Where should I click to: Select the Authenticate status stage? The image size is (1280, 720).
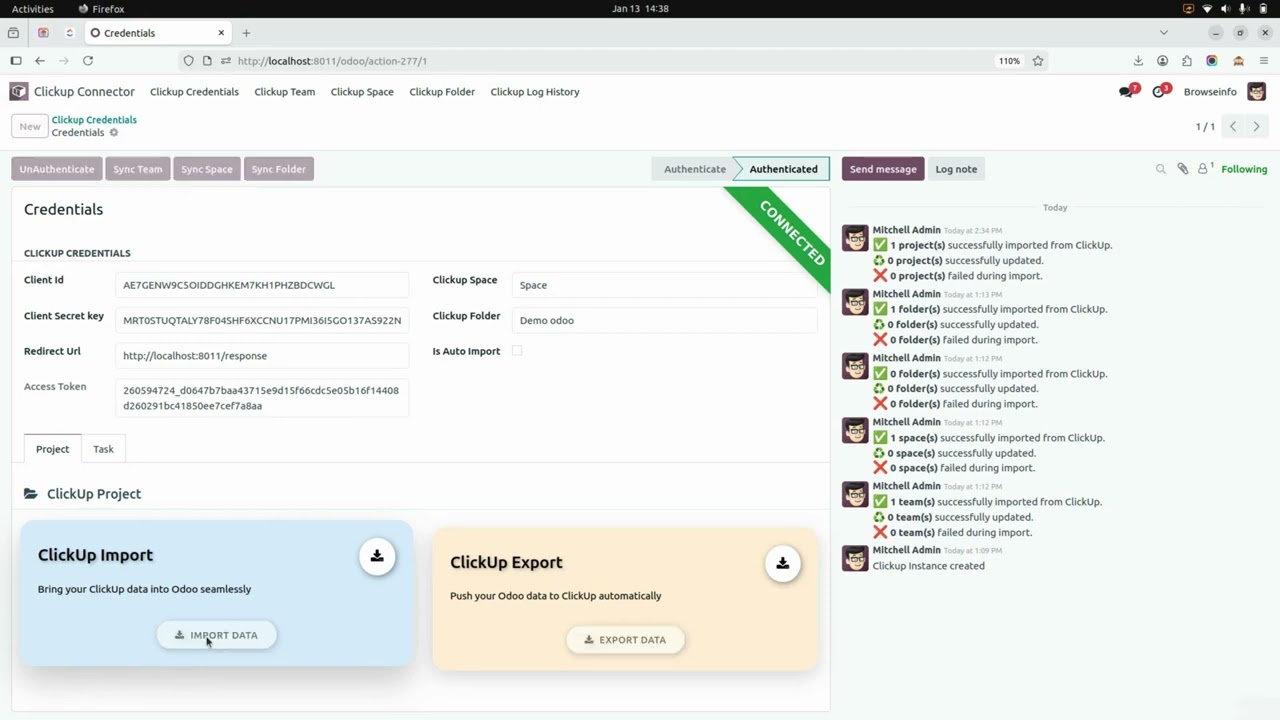(x=695, y=169)
